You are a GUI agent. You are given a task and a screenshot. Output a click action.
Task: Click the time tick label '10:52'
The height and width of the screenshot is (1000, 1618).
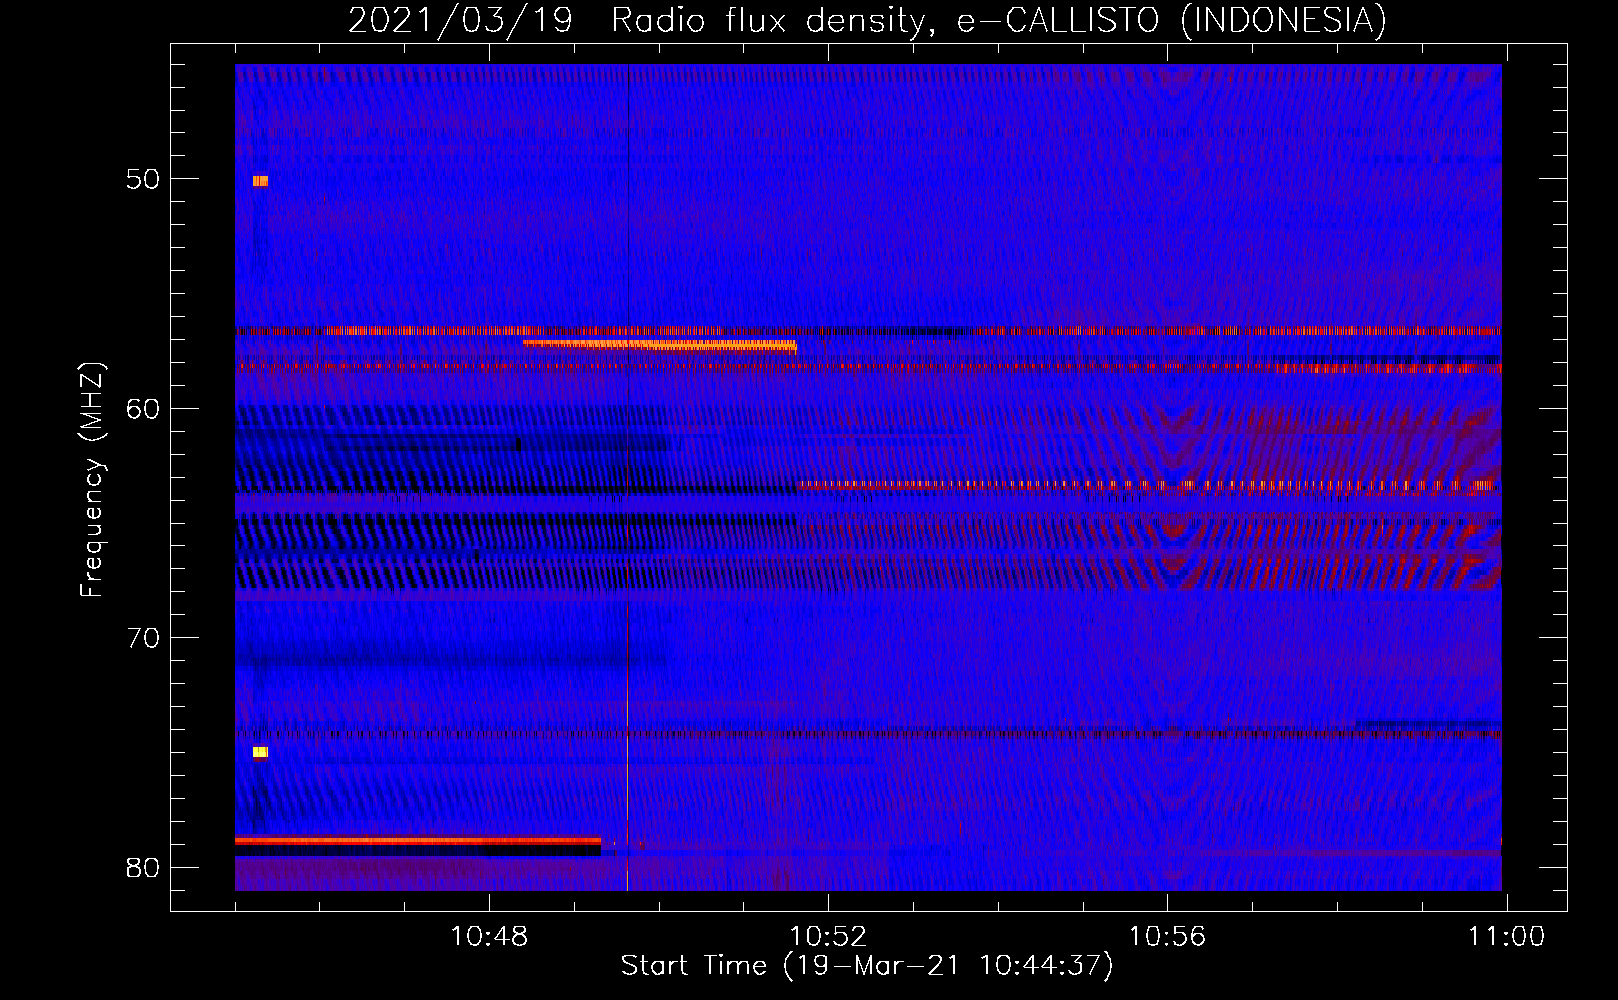point(828,937)
